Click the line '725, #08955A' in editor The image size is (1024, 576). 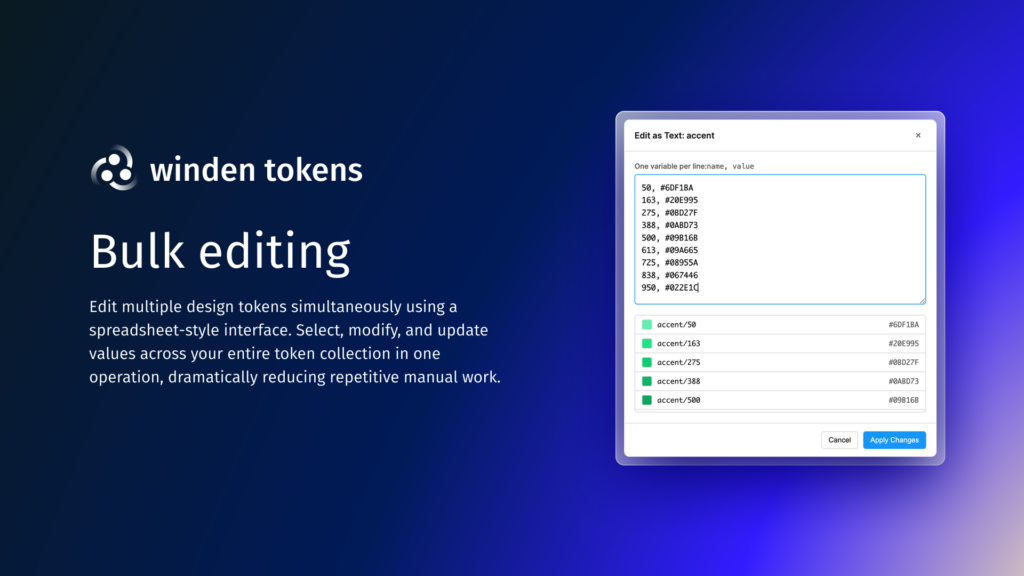click(669, 263)
